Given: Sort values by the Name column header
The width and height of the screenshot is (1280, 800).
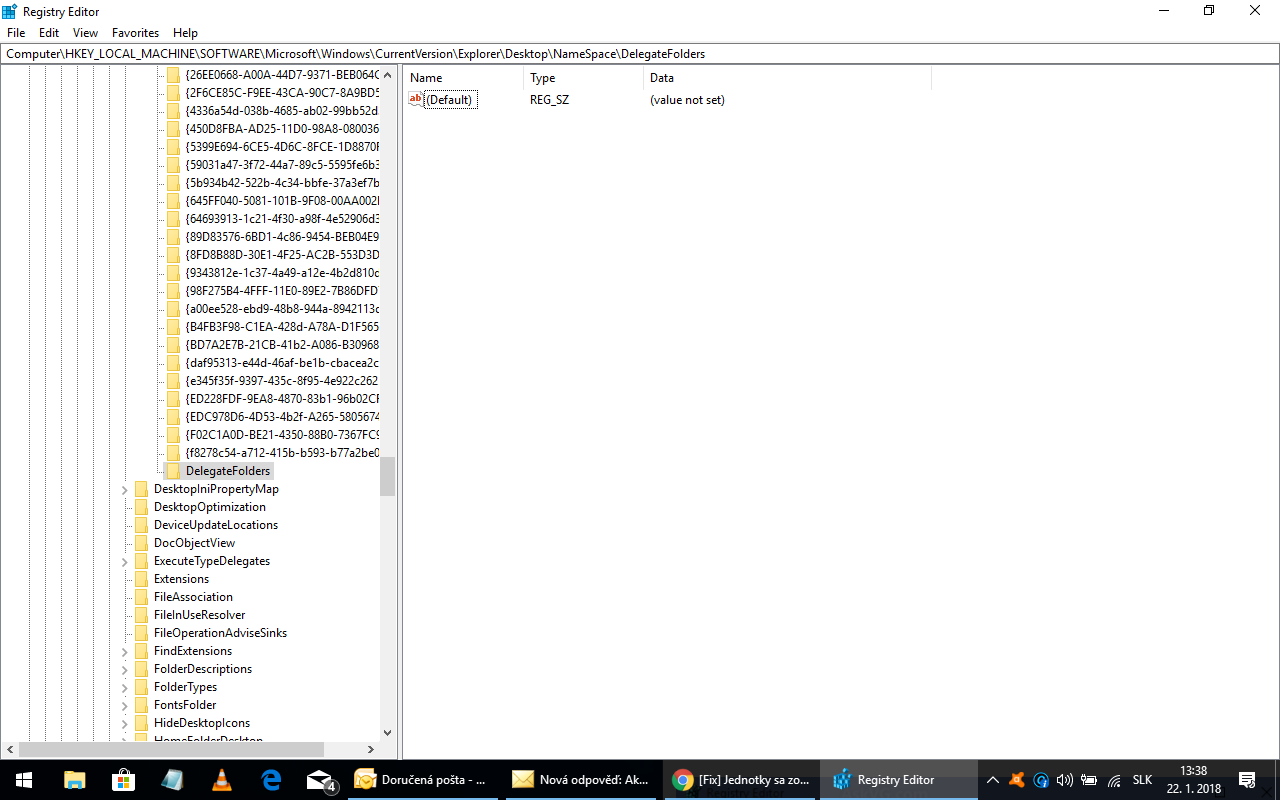Looking at the screenshot, I should click(x=464, y=78).
